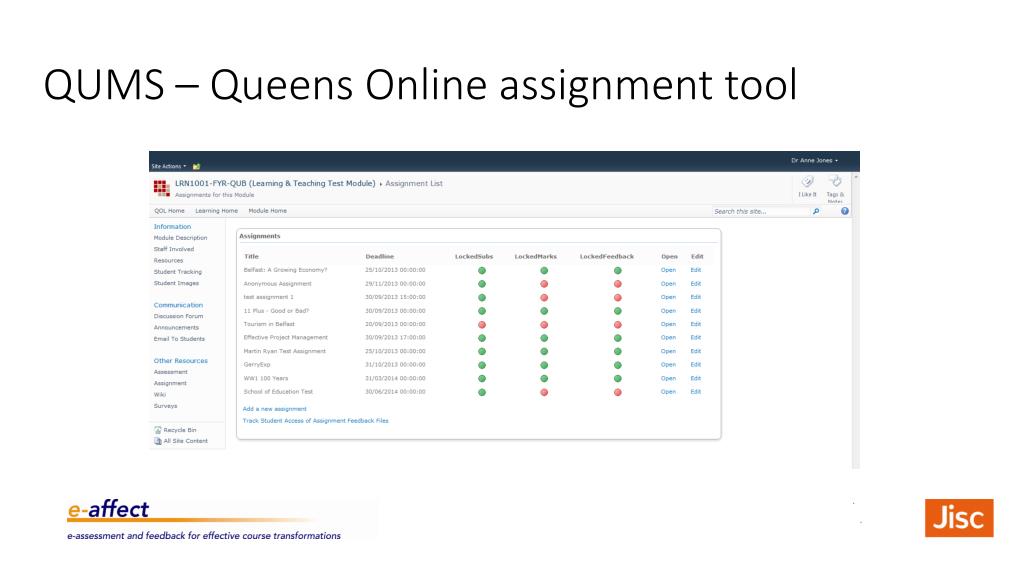This screenshot has width=1024, height=576.
Task: Click LockedMarks green dot for 11 Plus - Good or Bad?
Action: [544, 311]
